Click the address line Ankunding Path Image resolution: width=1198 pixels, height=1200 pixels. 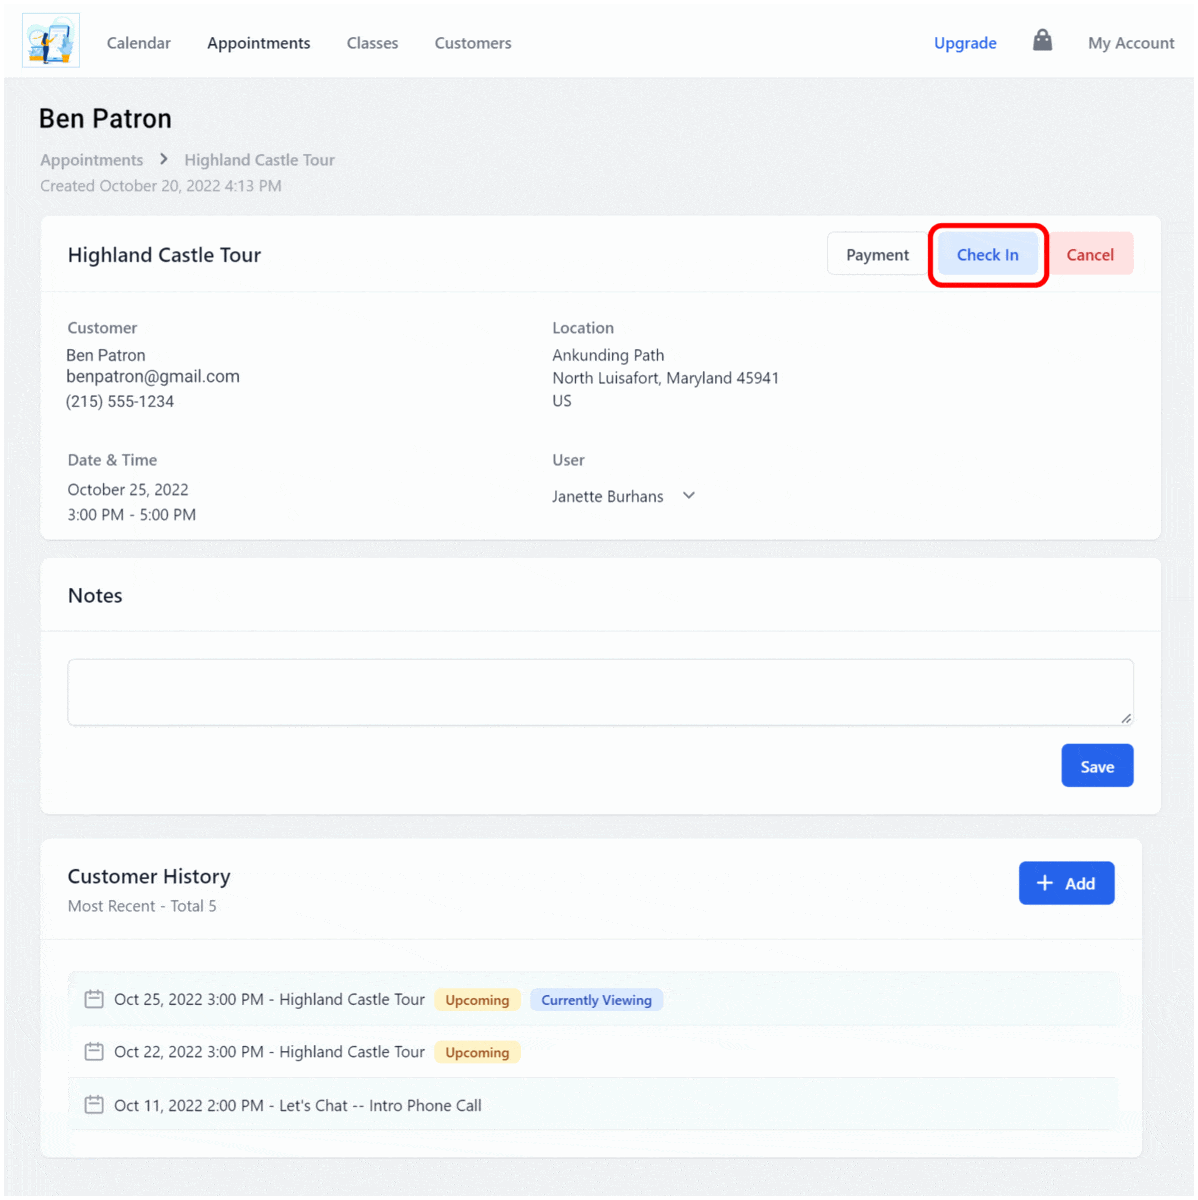pyautogui.click(x=608, y=355)
